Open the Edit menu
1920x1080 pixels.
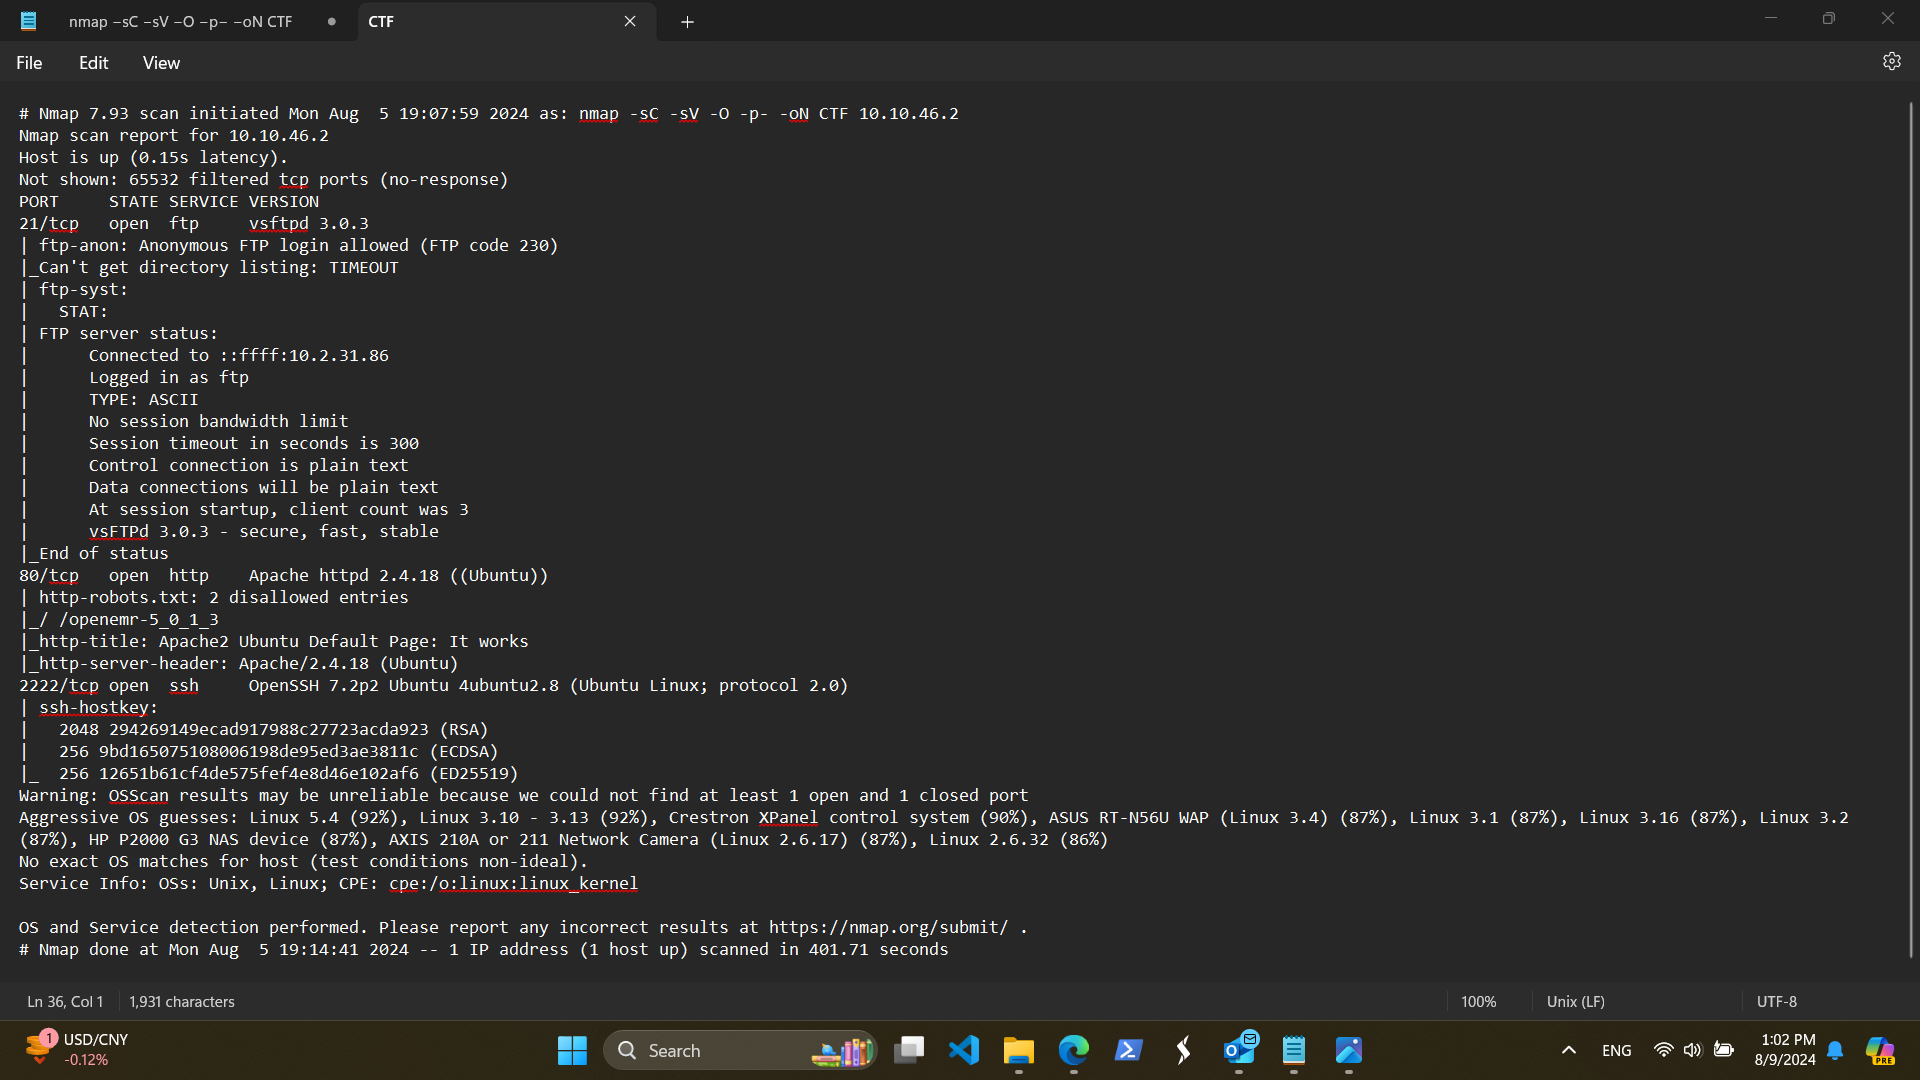[x=93, y=63]
